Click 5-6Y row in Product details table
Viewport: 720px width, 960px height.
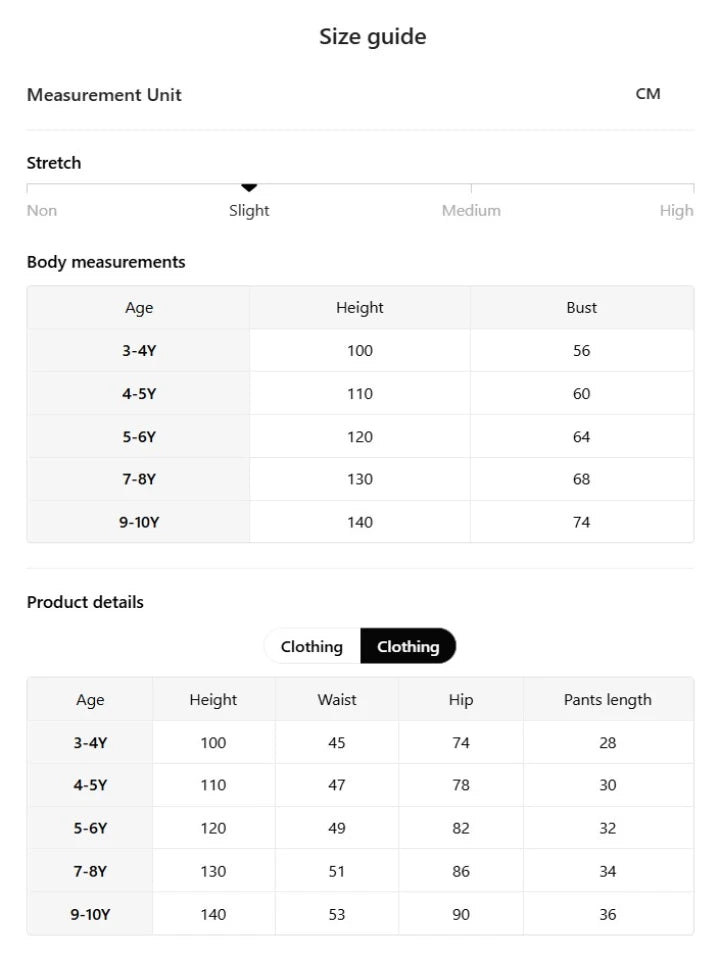(360, 828)
